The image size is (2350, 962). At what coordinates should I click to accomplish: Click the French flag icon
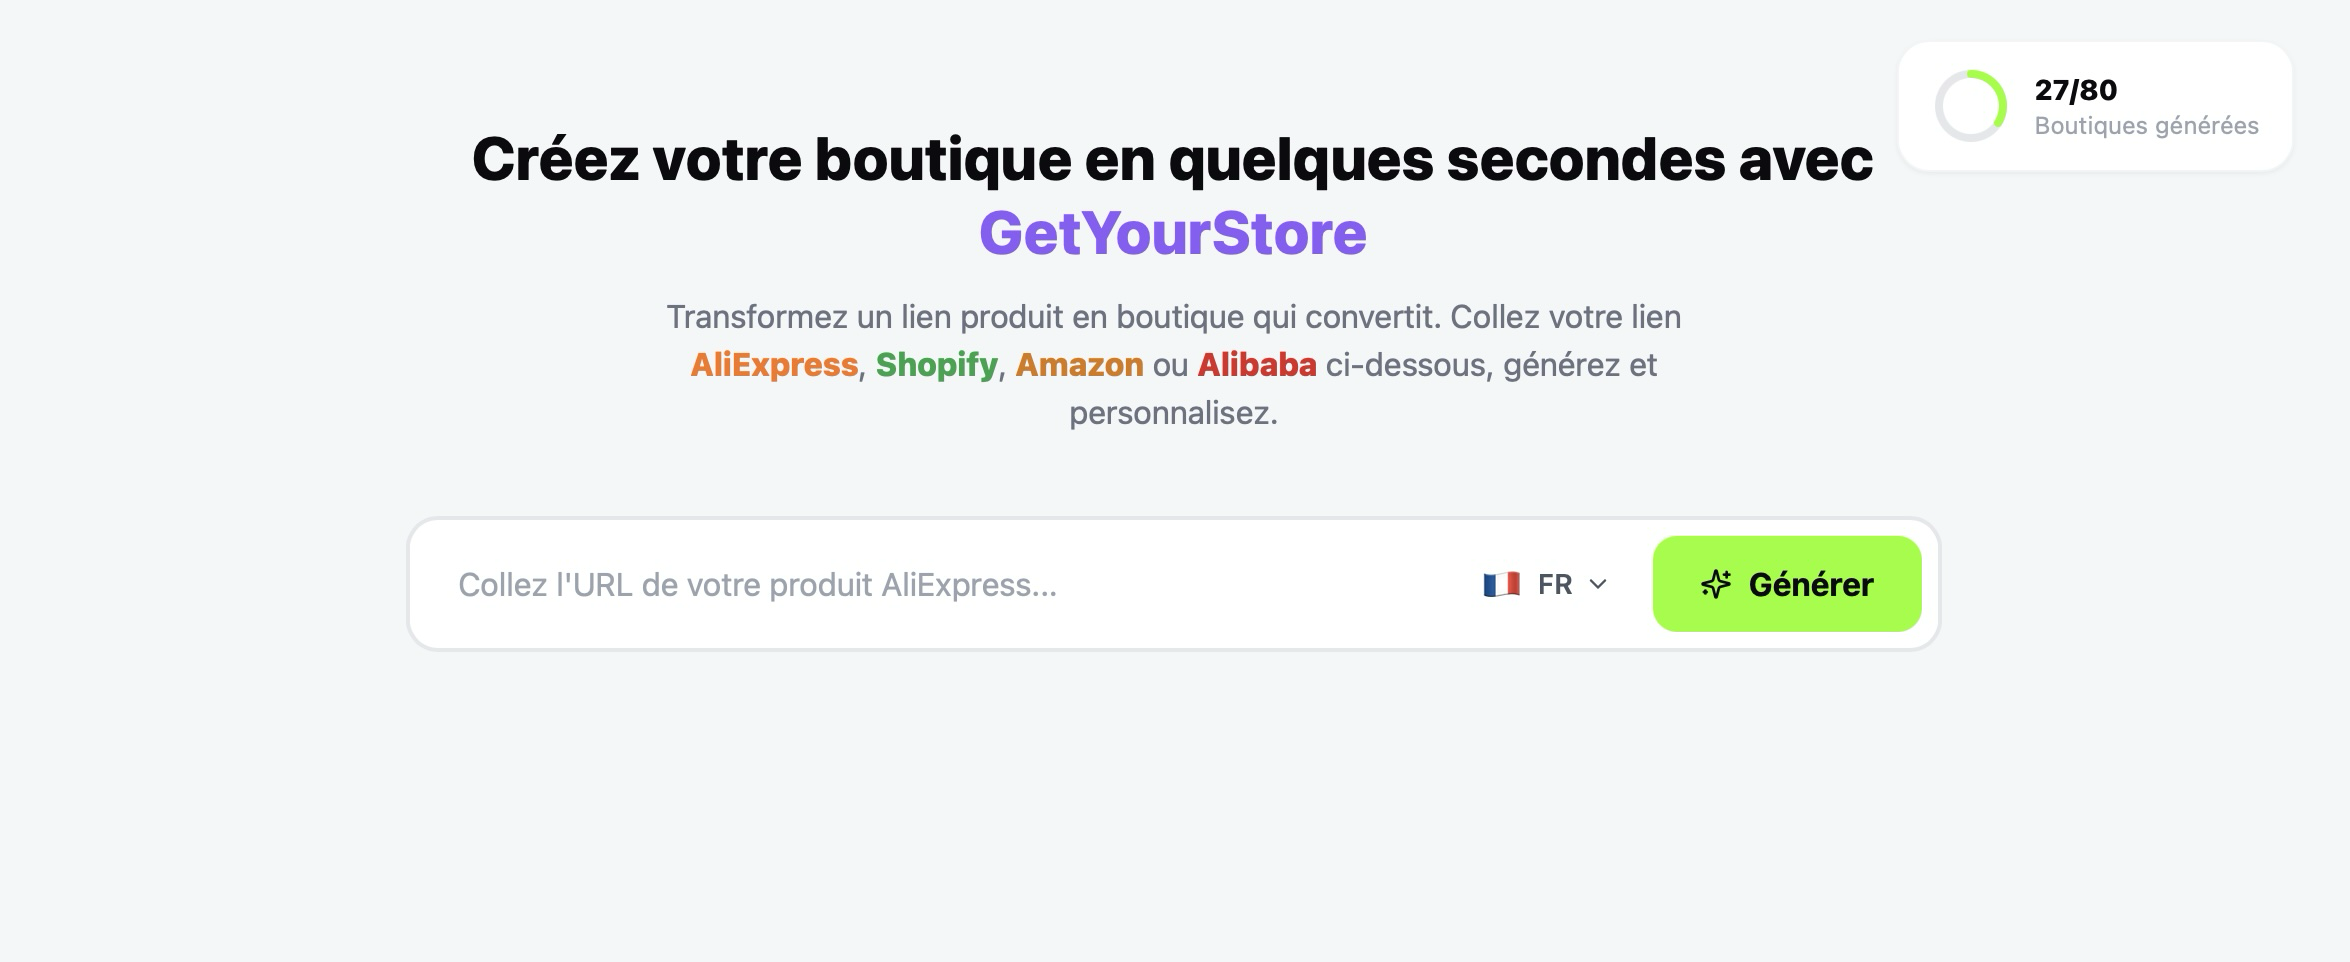(x=1501, y=584)
